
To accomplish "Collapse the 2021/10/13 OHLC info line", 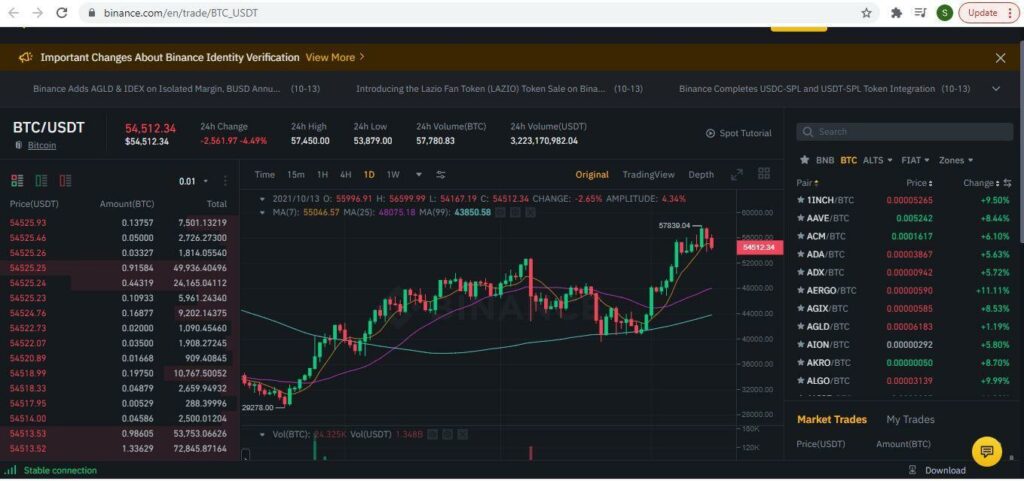I will pos(263,198).
